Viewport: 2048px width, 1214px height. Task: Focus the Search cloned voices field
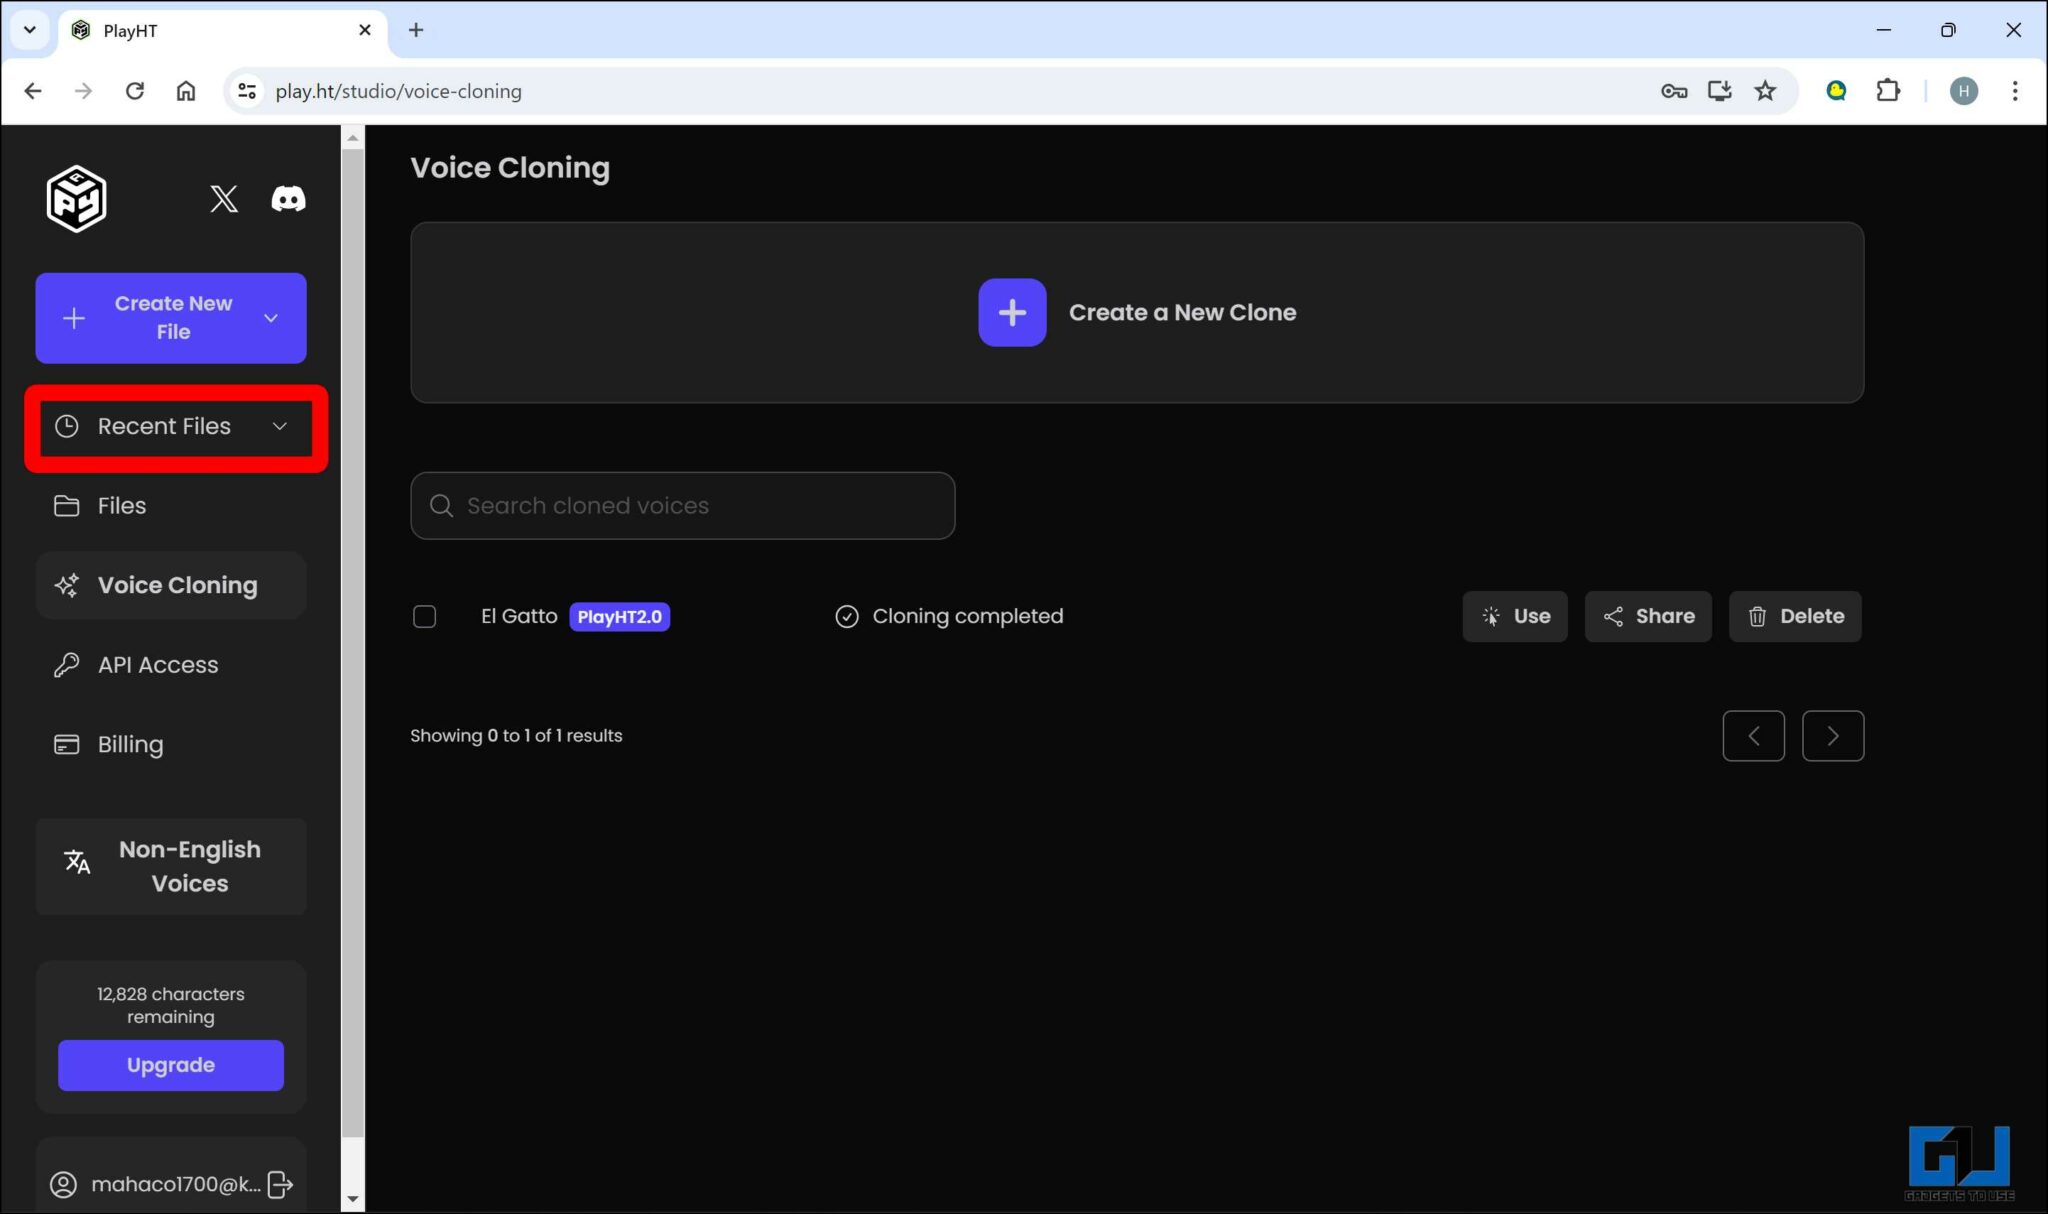tap(683, 506)
